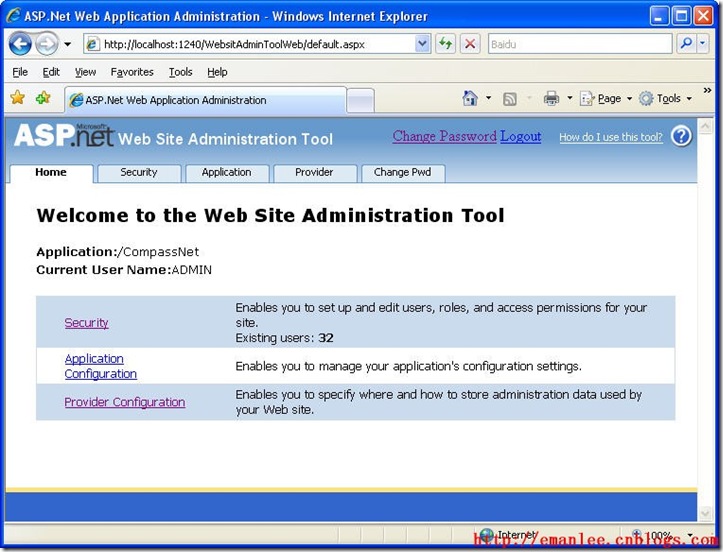Open the Favorites menu
The height and width of the screenshot is (552, 723).
pyautogui.click(x=132, y=72)
